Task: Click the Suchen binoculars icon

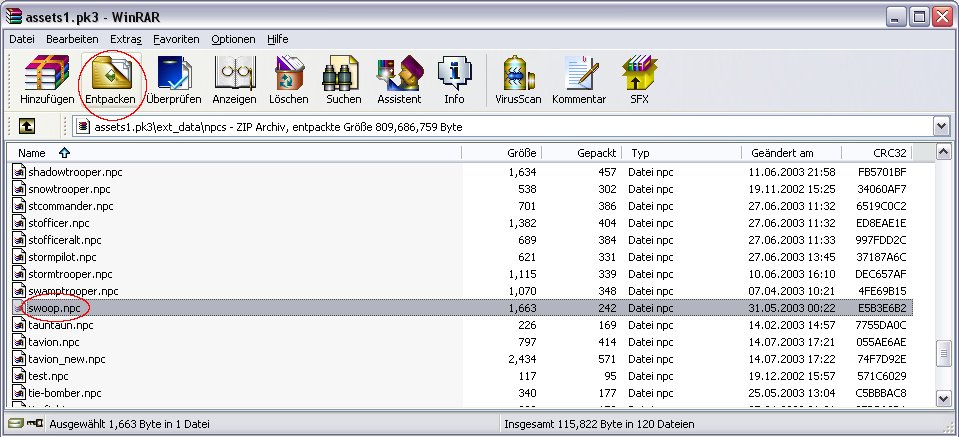Action: point(343,80)
